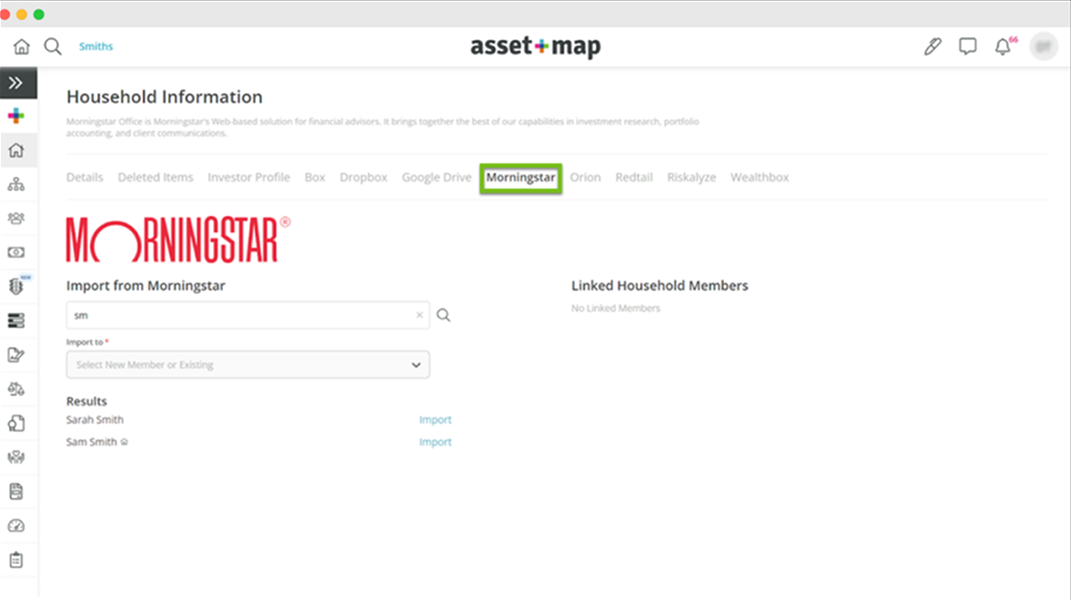Open the money bill sidebar icon
This screenshot has height=600, width=1071.
pyautogui.click(x=16, y=252)
